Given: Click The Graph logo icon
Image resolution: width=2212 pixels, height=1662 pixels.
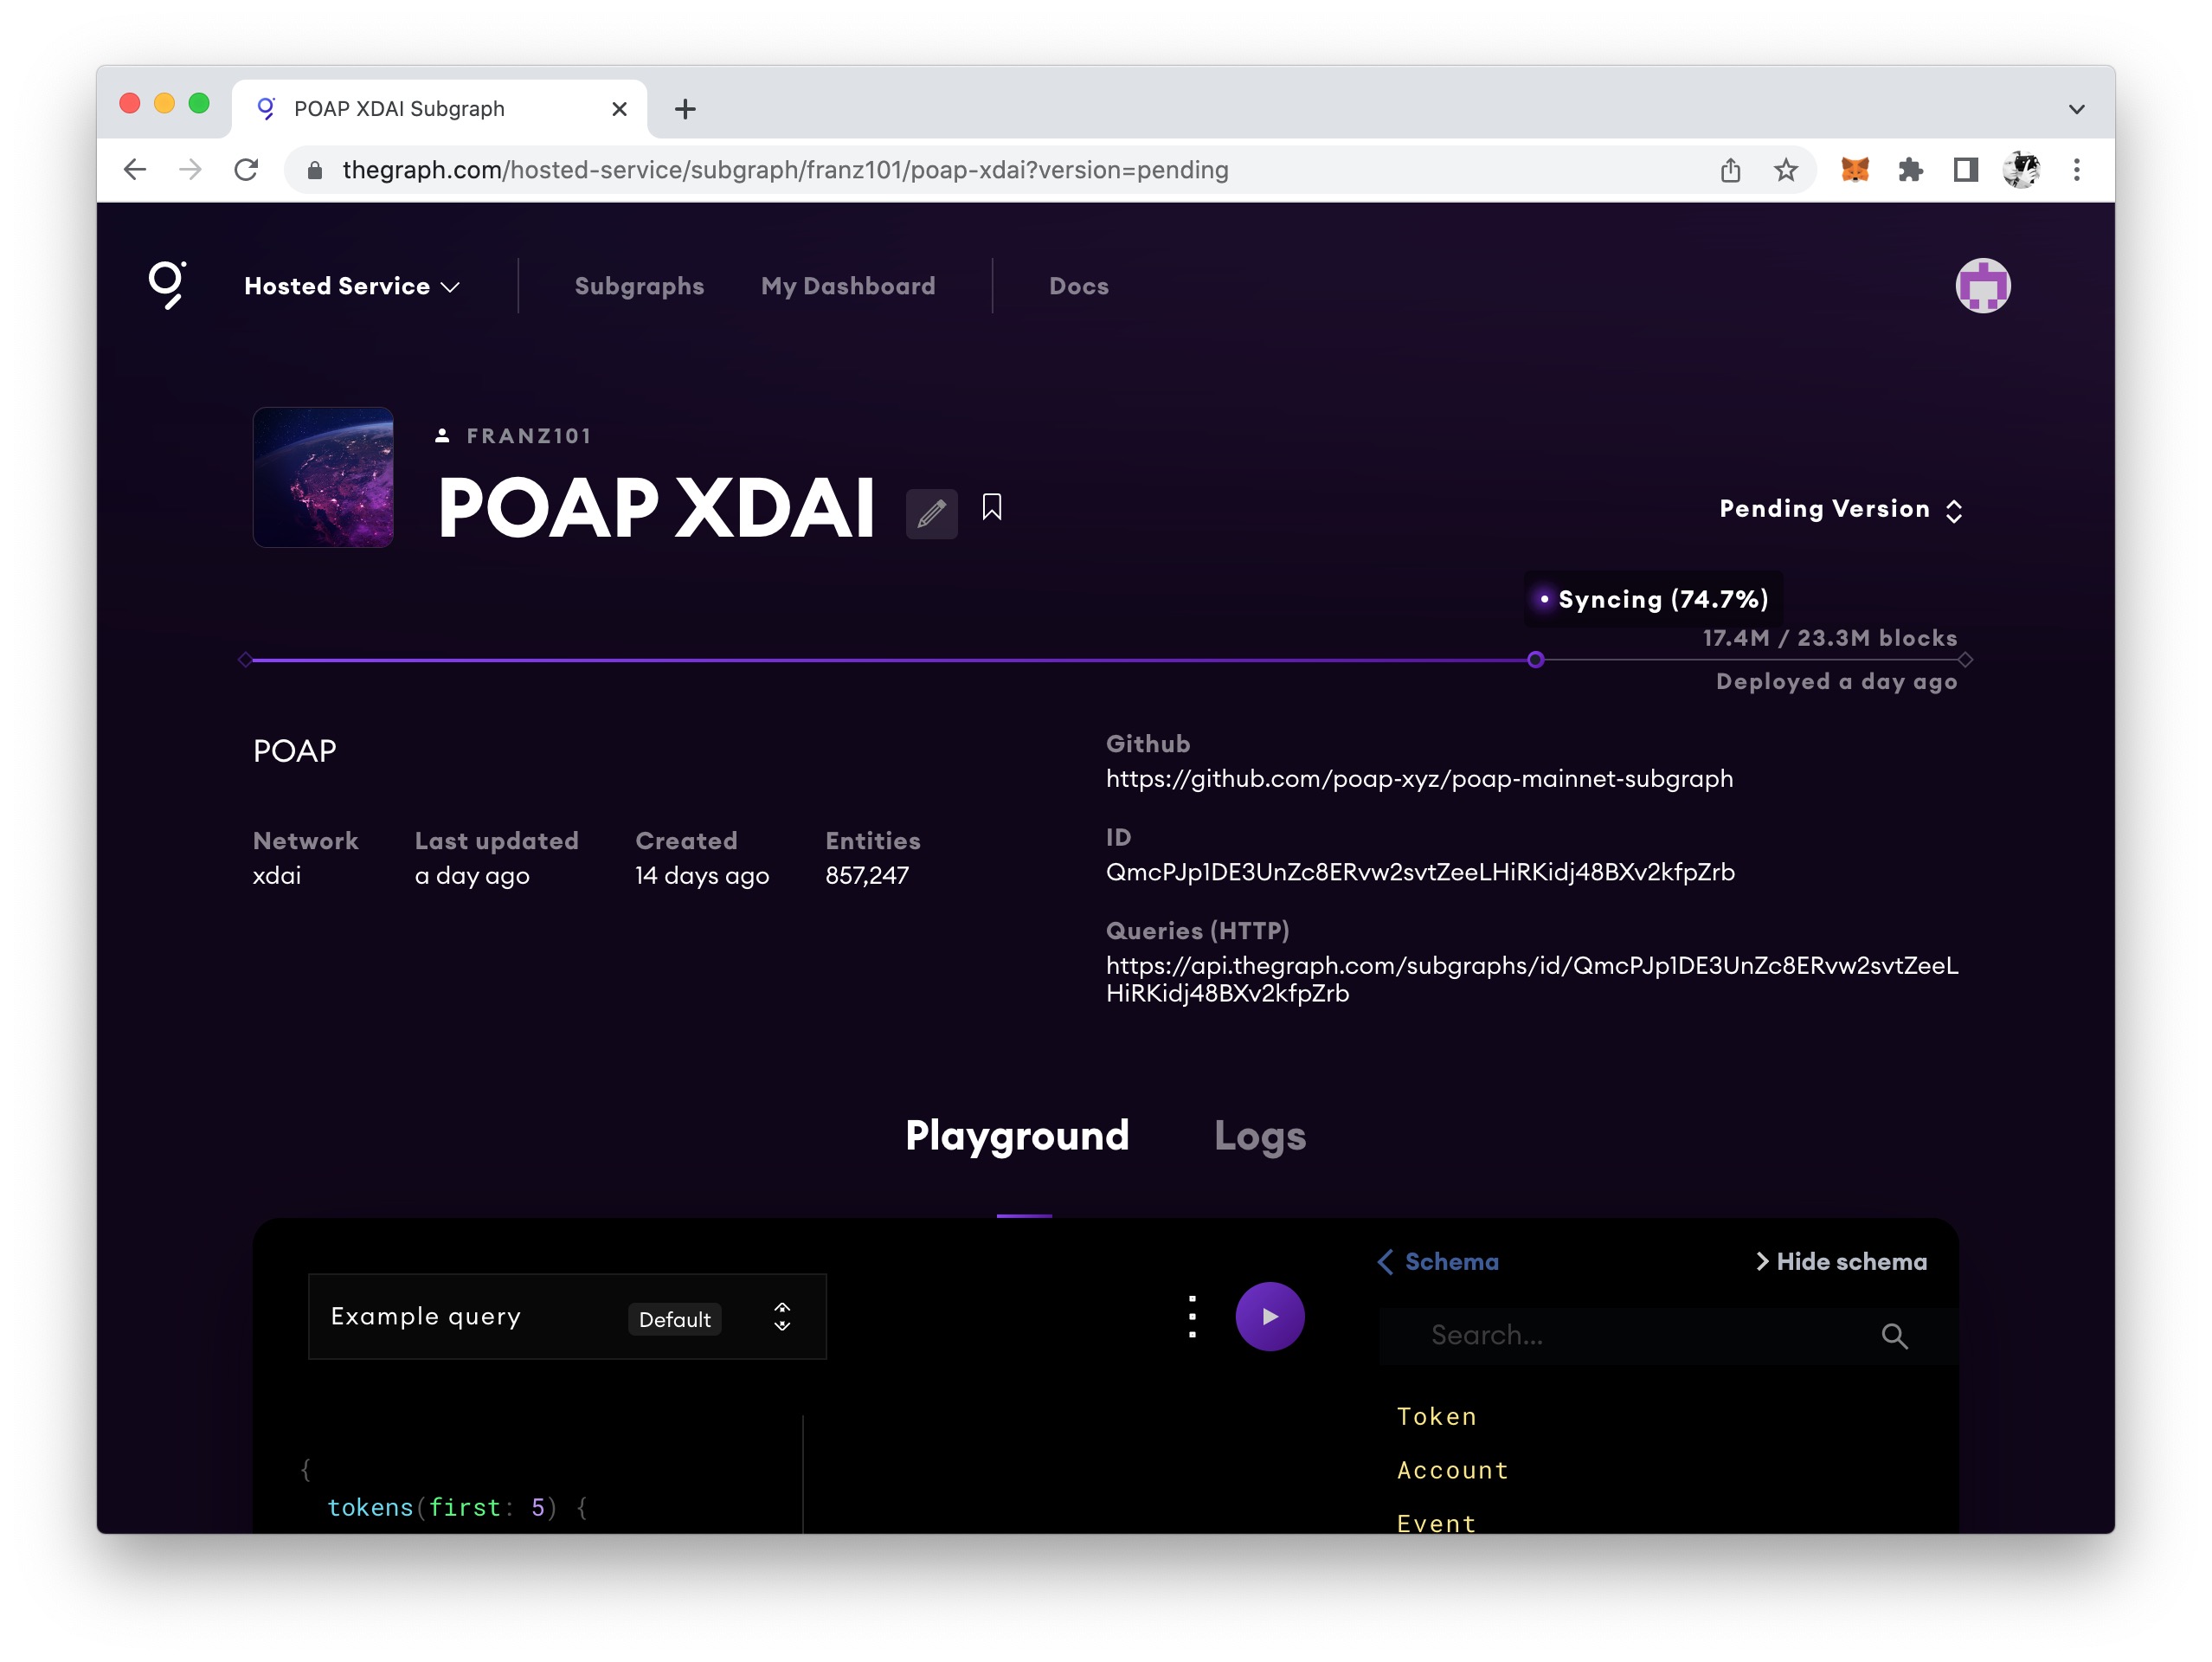Looking at the screenshot, I should 167,285.
